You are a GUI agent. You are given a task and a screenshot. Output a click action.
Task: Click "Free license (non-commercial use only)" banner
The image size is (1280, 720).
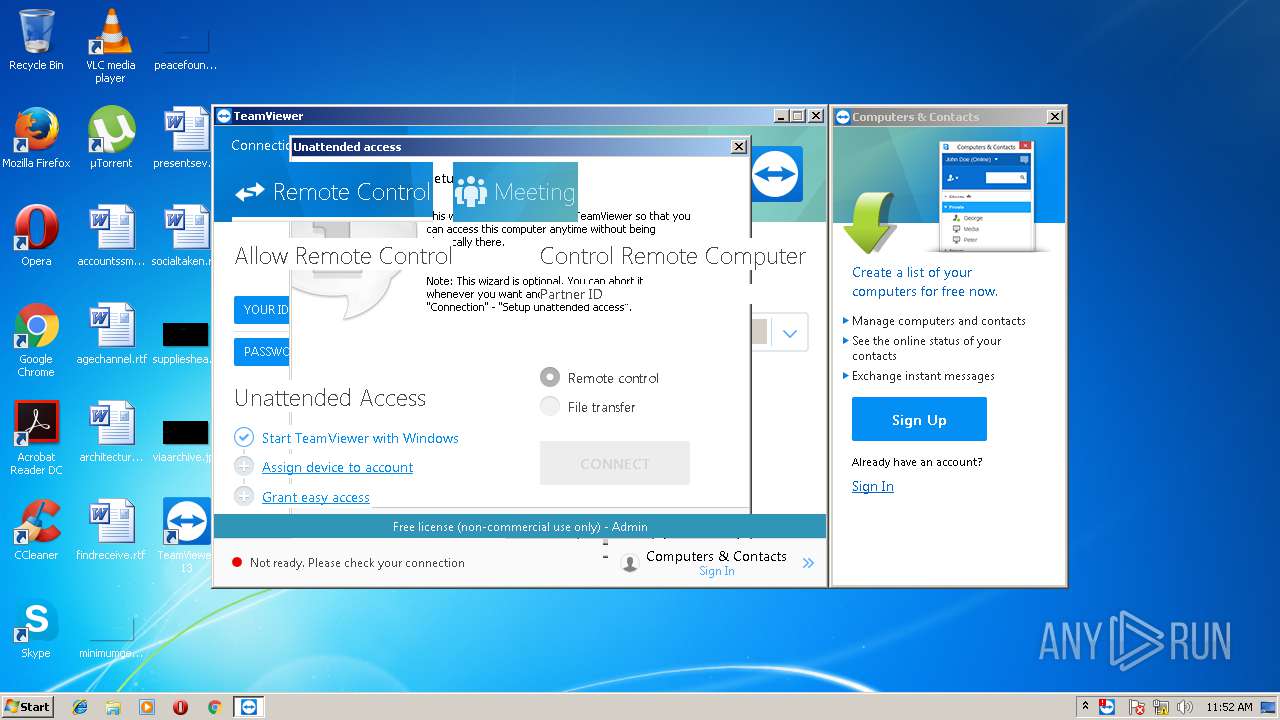[x=520, y=526]
